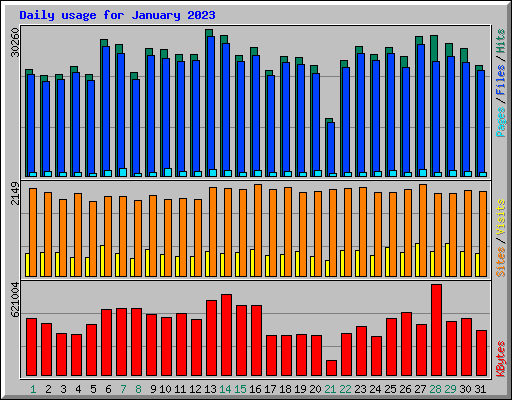
Task: Select day label 16 on the x-axis
Action: [255, 389]
